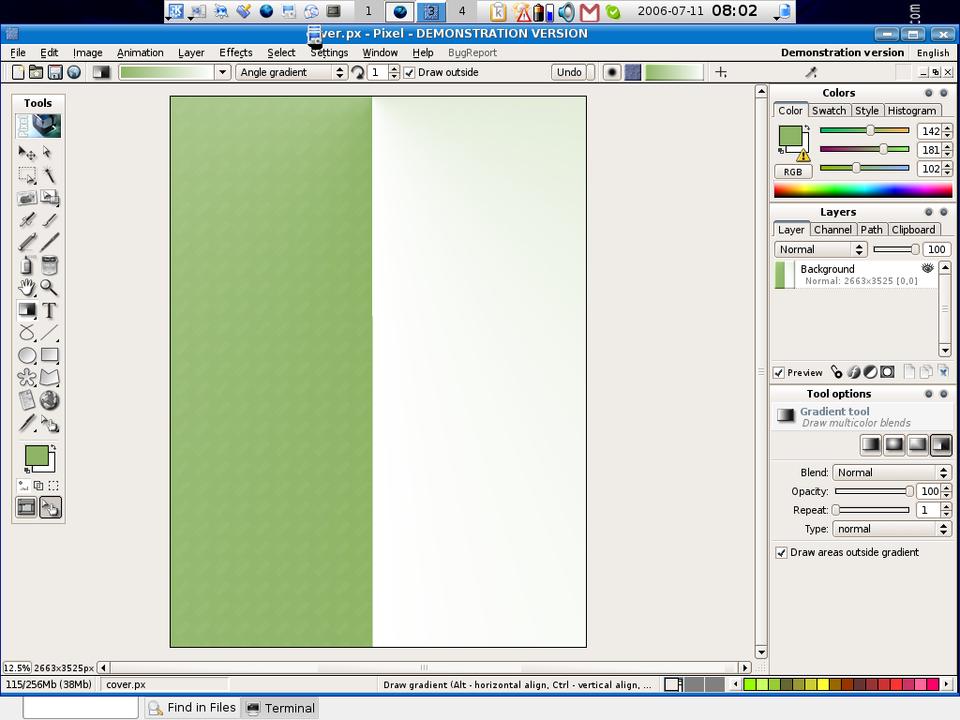The image size is (960, 720).
Task: Choose the Ellipse shape tool
Action: click(x=27, y=355)
